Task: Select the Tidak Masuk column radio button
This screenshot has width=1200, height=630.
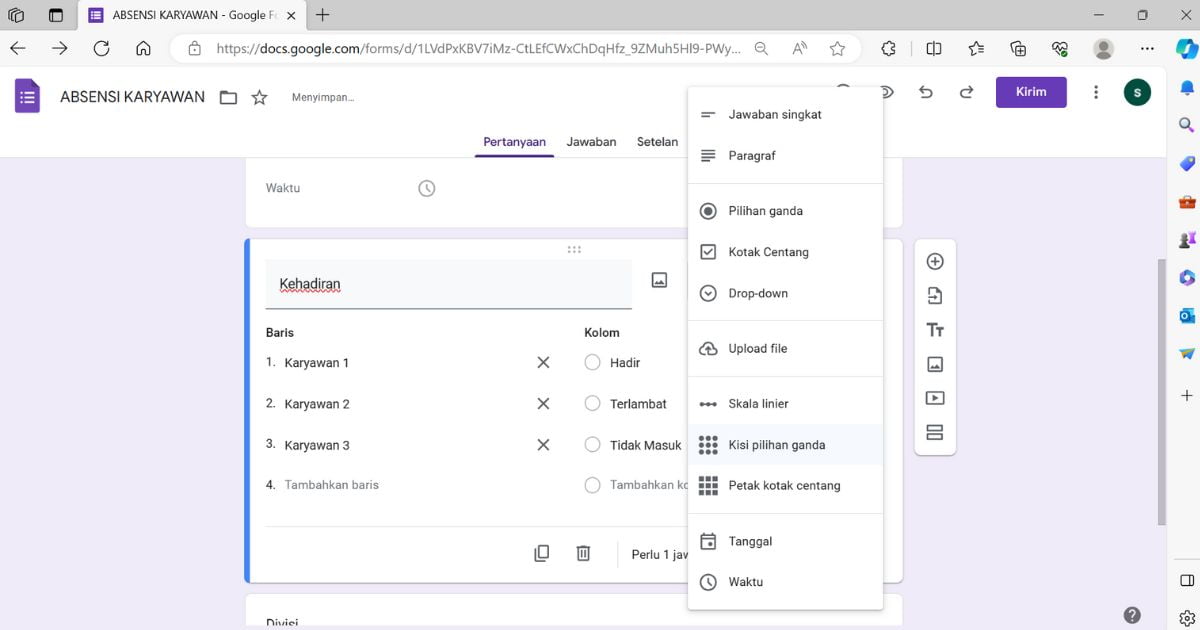Action: pos(592,445)
